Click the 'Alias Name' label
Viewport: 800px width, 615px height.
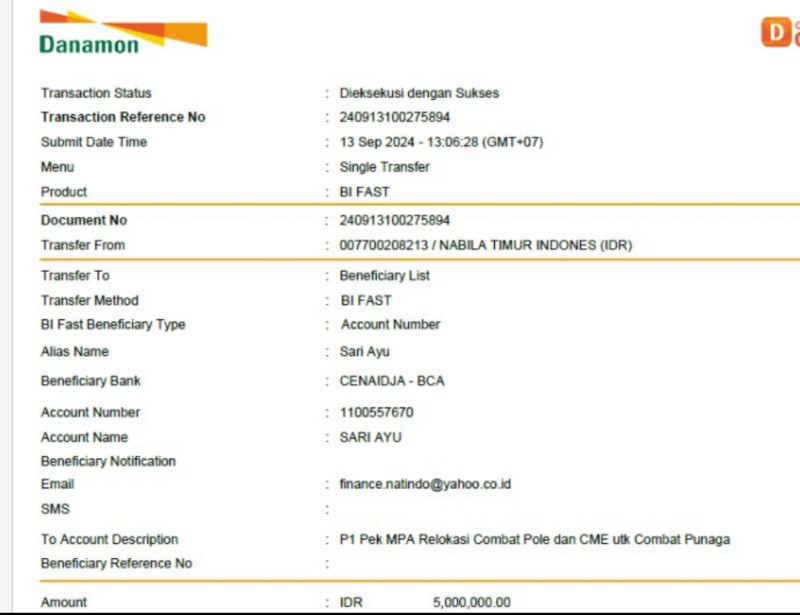click(74, 351)
